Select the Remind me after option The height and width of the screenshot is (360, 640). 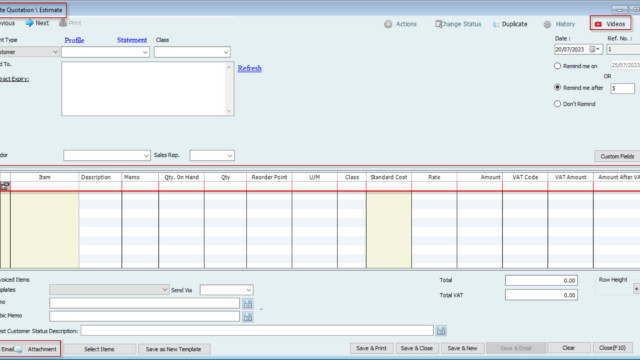coord(557,87)
